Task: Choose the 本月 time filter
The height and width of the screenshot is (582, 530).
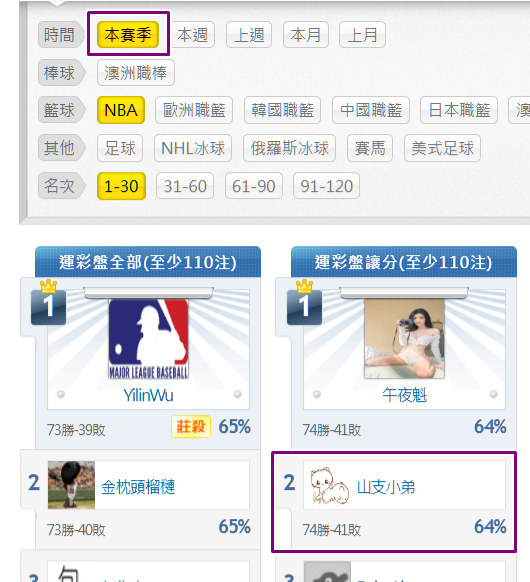Action: [306, 35]
